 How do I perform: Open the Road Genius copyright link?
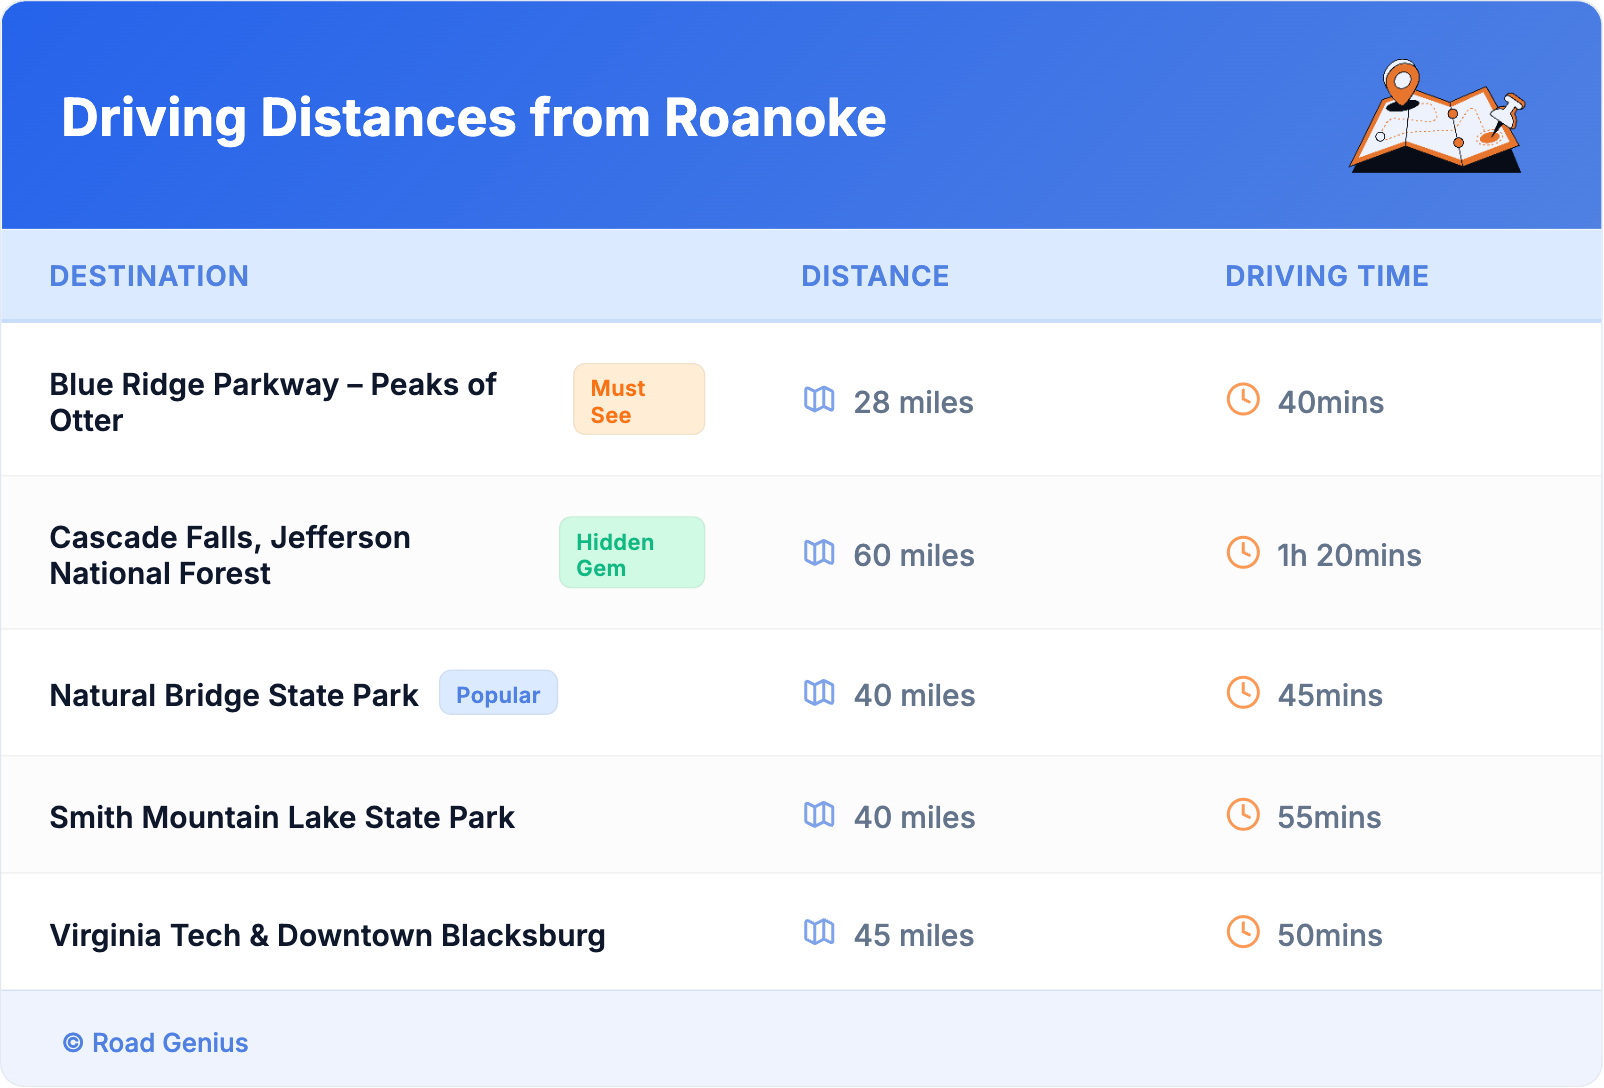156,1043
